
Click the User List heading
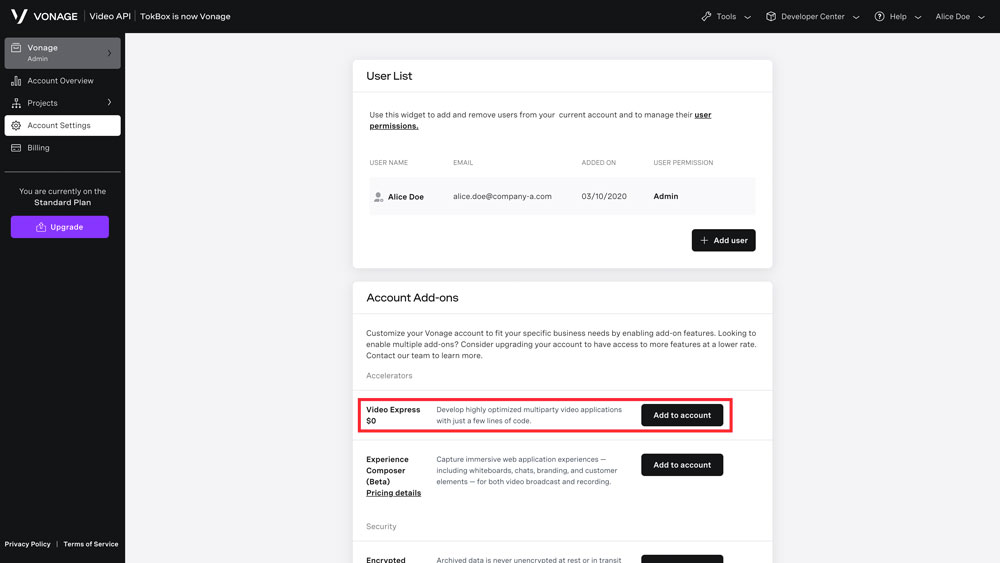[x=389, y=76]
